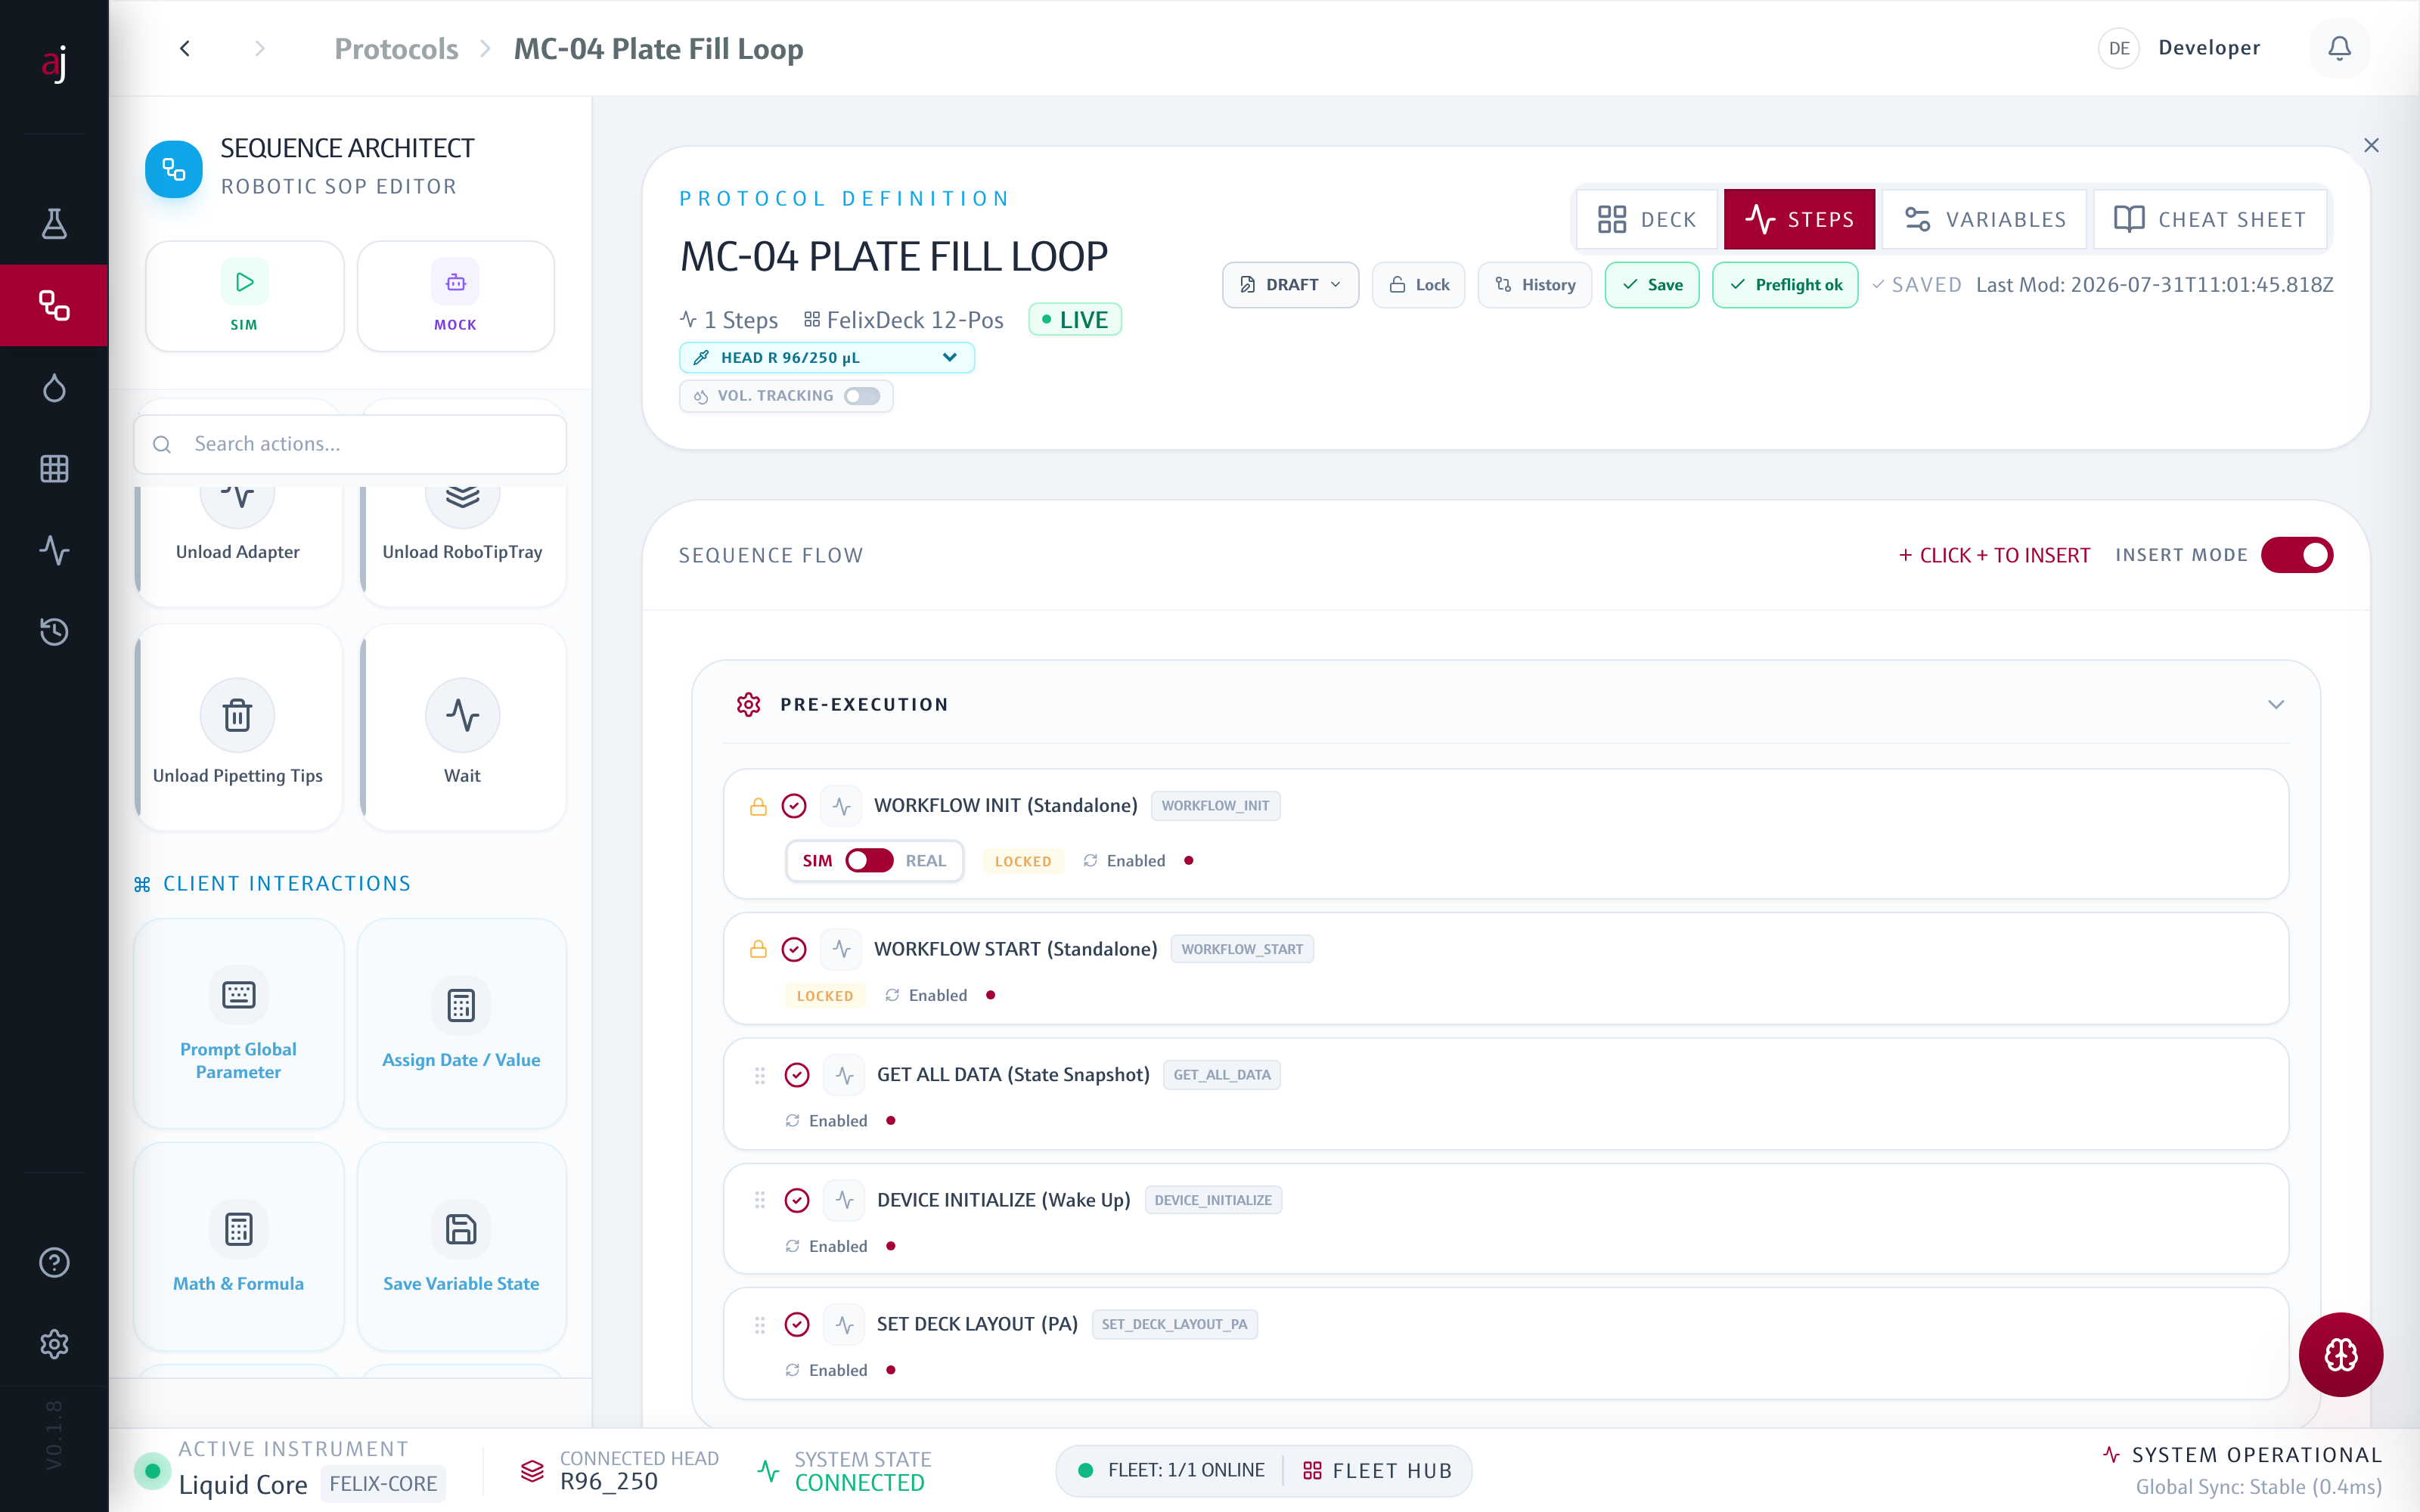Click the Lock button
The image size is (2420, 1512).
point(1418,285)
